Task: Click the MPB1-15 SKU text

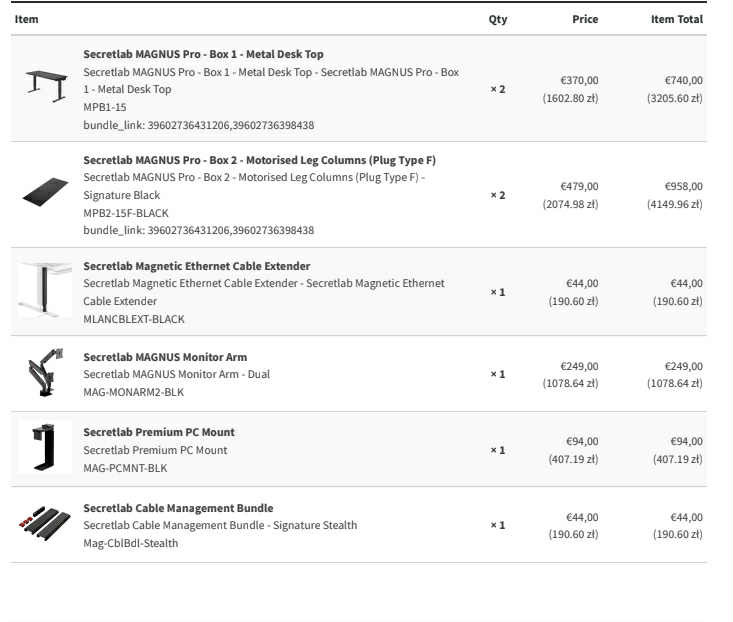Action: (x=104, y=107)
